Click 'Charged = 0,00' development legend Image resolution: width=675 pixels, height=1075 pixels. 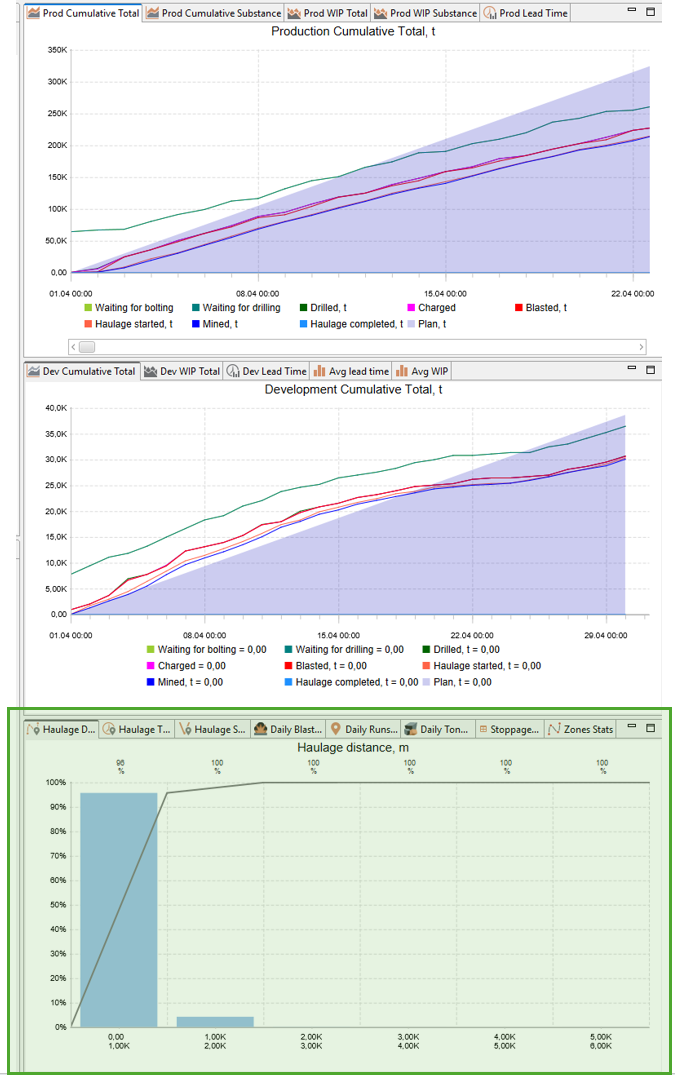(x=186, y=666)
